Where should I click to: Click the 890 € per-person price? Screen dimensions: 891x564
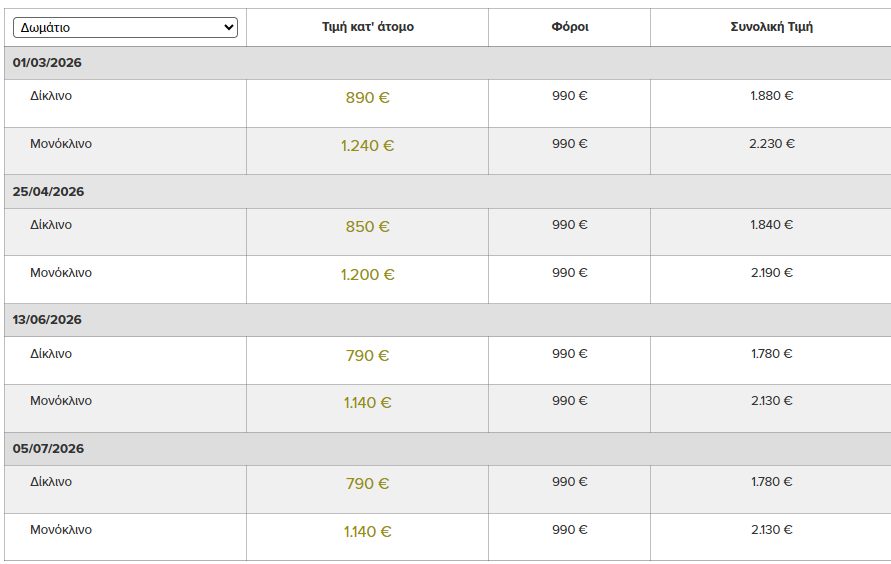click(x=367, y=98)
